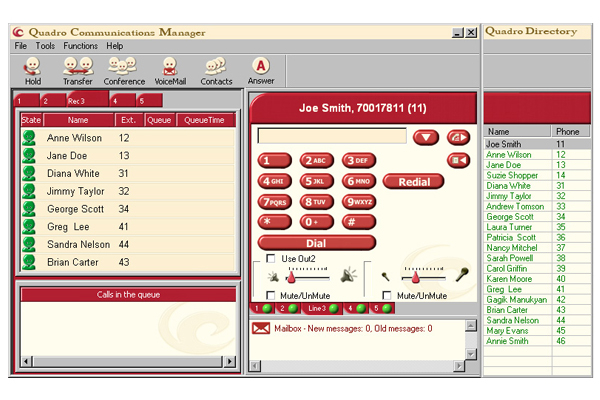Click Anne Wilson's green status icon

point(29,138)
